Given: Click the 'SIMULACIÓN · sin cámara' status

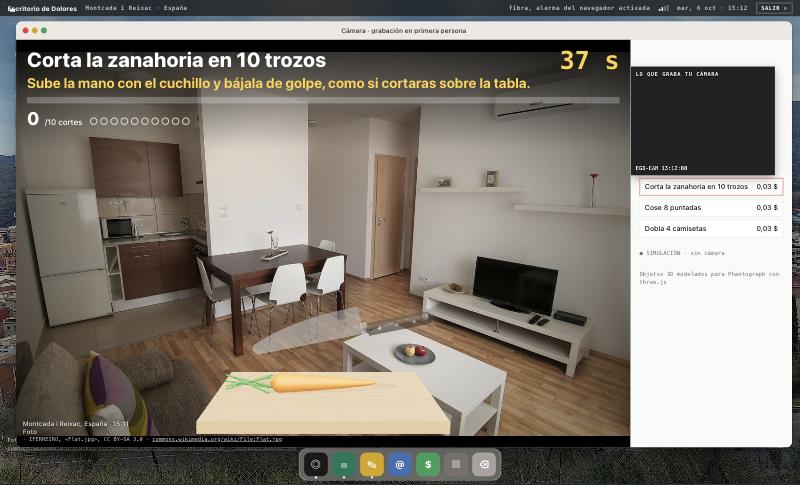Looking at the screenshot, I should point(682,253).
